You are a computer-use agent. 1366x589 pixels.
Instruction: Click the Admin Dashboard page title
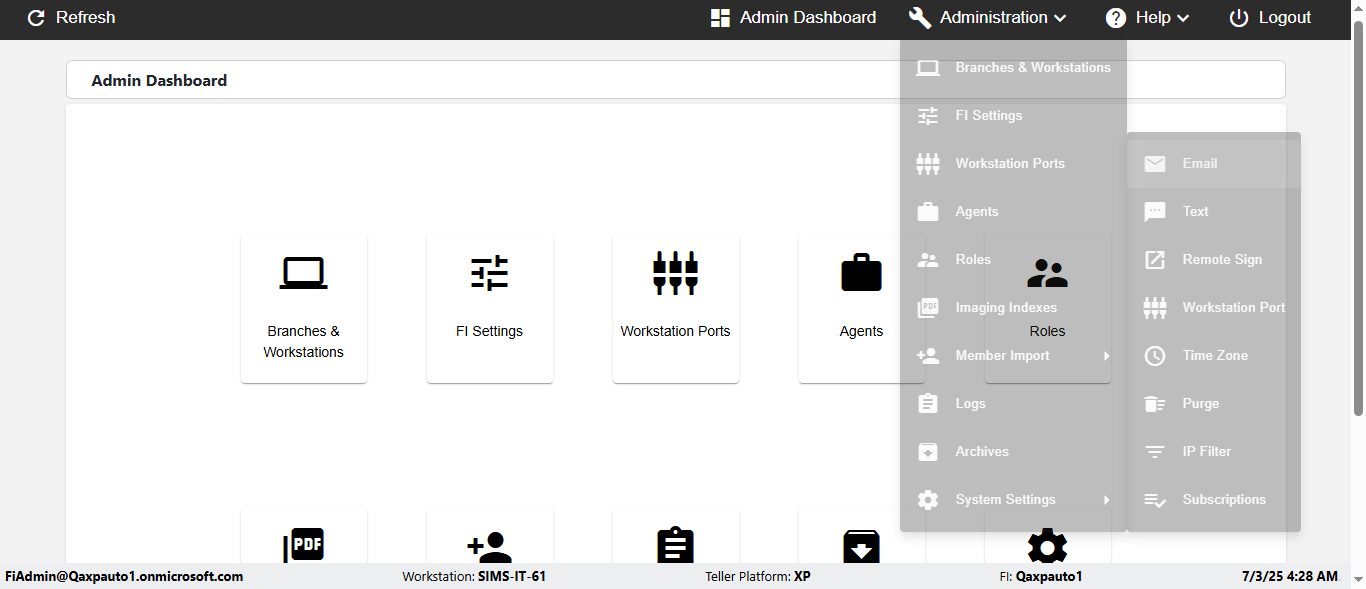point(159,81)
